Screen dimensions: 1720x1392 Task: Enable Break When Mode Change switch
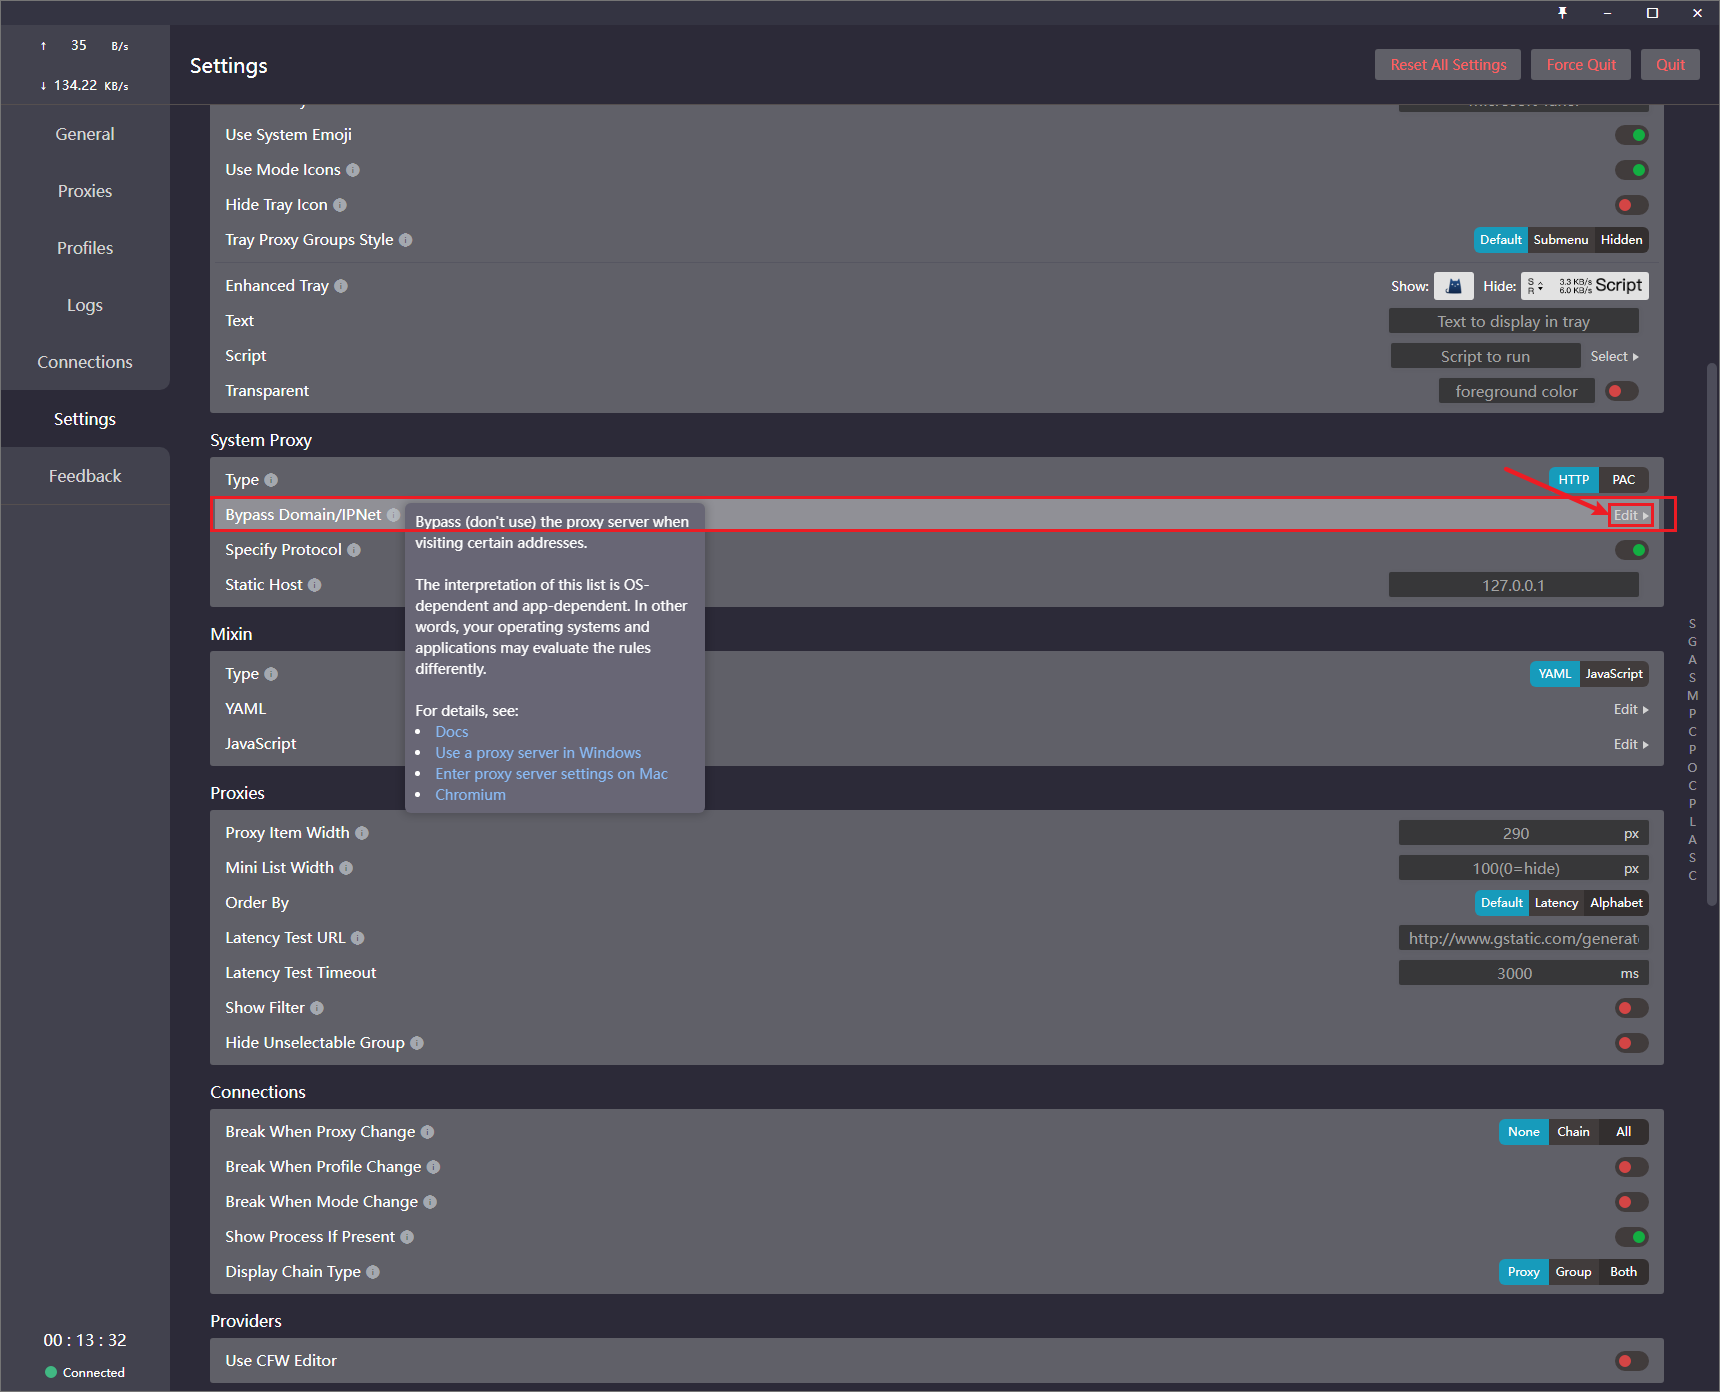click(1632, 1202)
